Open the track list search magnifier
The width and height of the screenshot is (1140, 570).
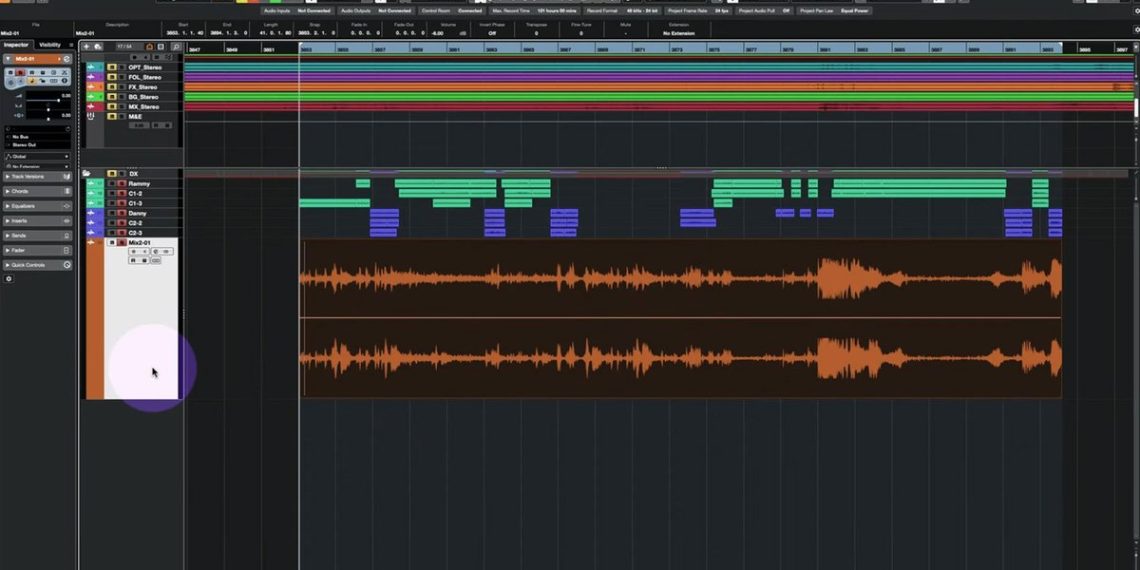176,46
